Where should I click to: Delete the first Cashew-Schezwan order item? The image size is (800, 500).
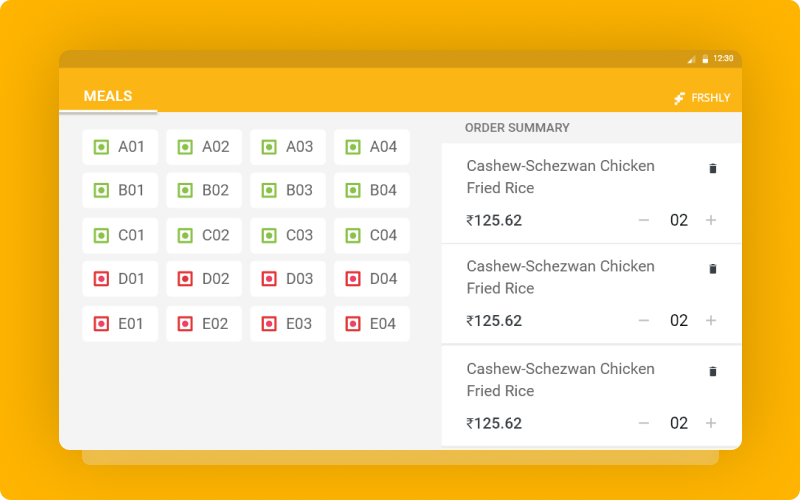713,168
